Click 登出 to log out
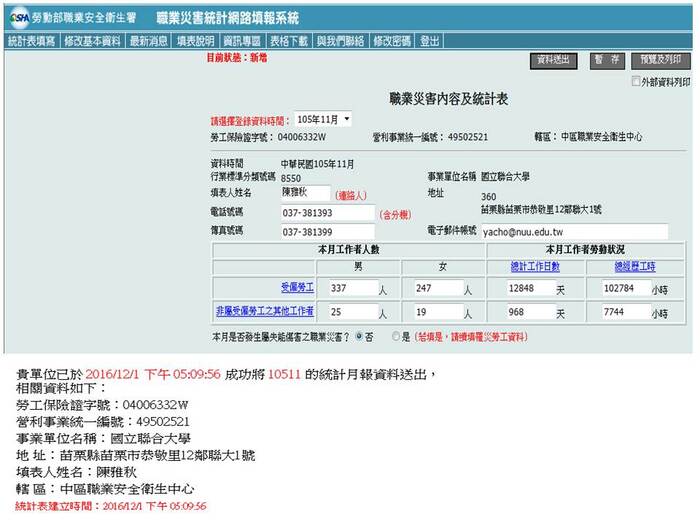This screenshot has width=700, height=525. 429,41
